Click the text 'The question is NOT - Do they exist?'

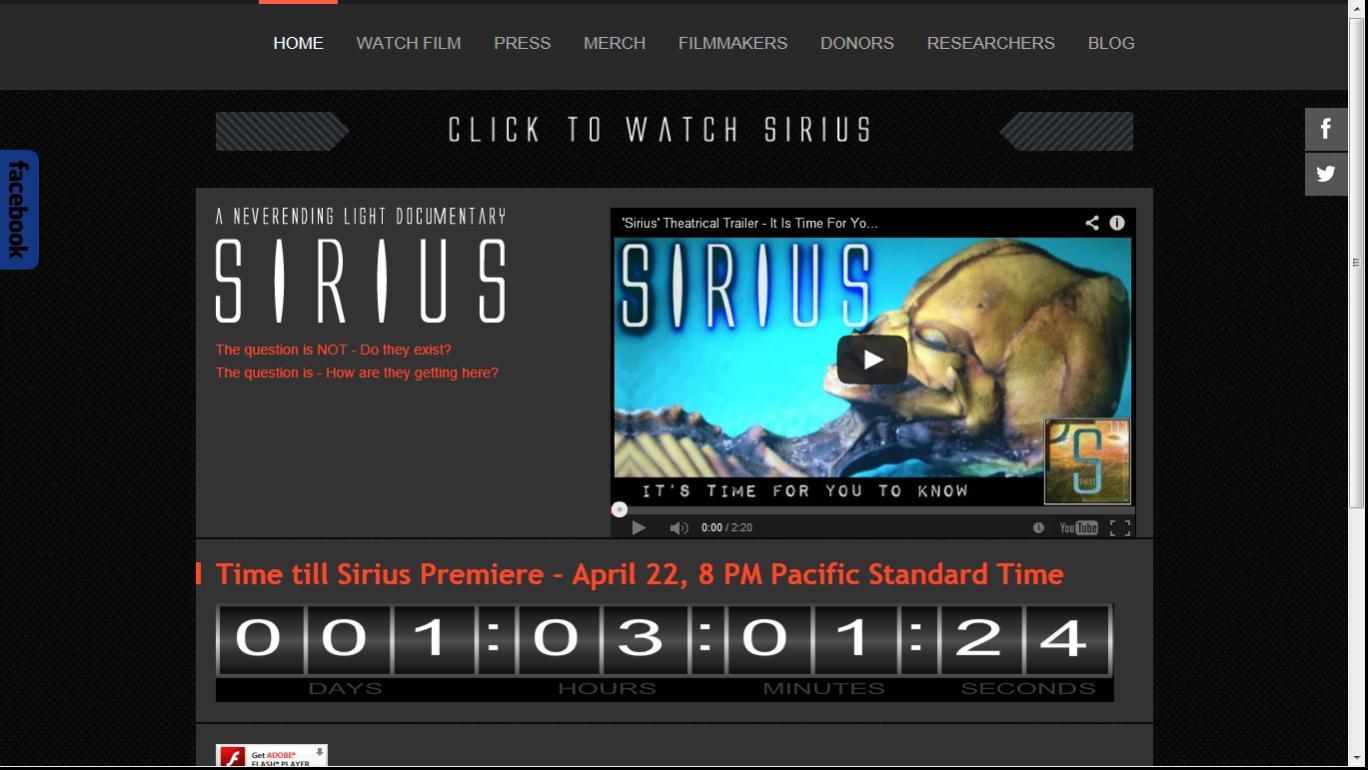(x=333, y=350)
